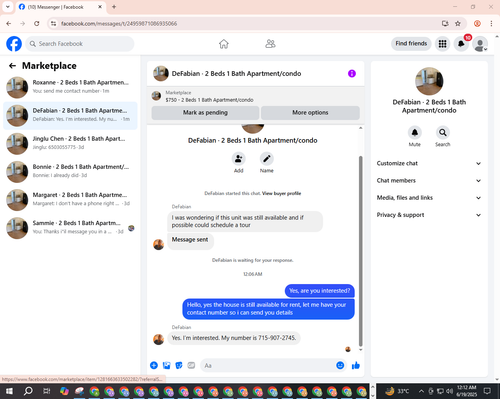The image size is (500, 399).
Task: Click the browser address bar URL
Action: pyautogui.click(x=119, y=24)
